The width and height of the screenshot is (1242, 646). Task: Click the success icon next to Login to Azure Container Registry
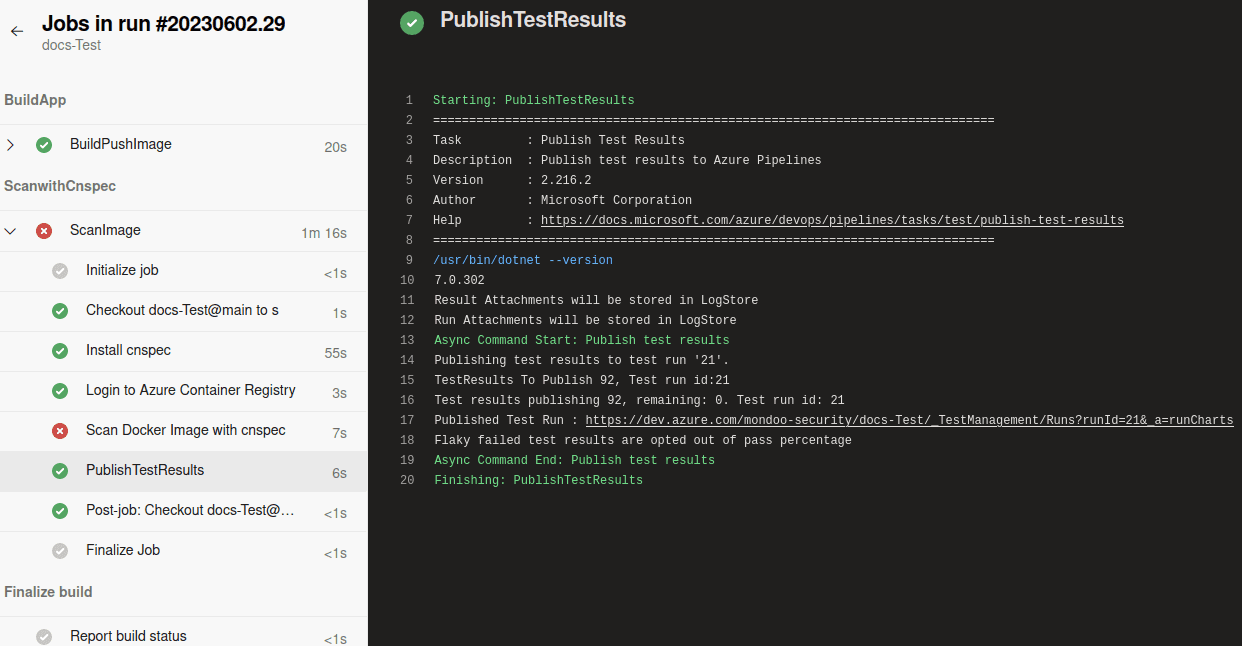click(x=59, y=391)
